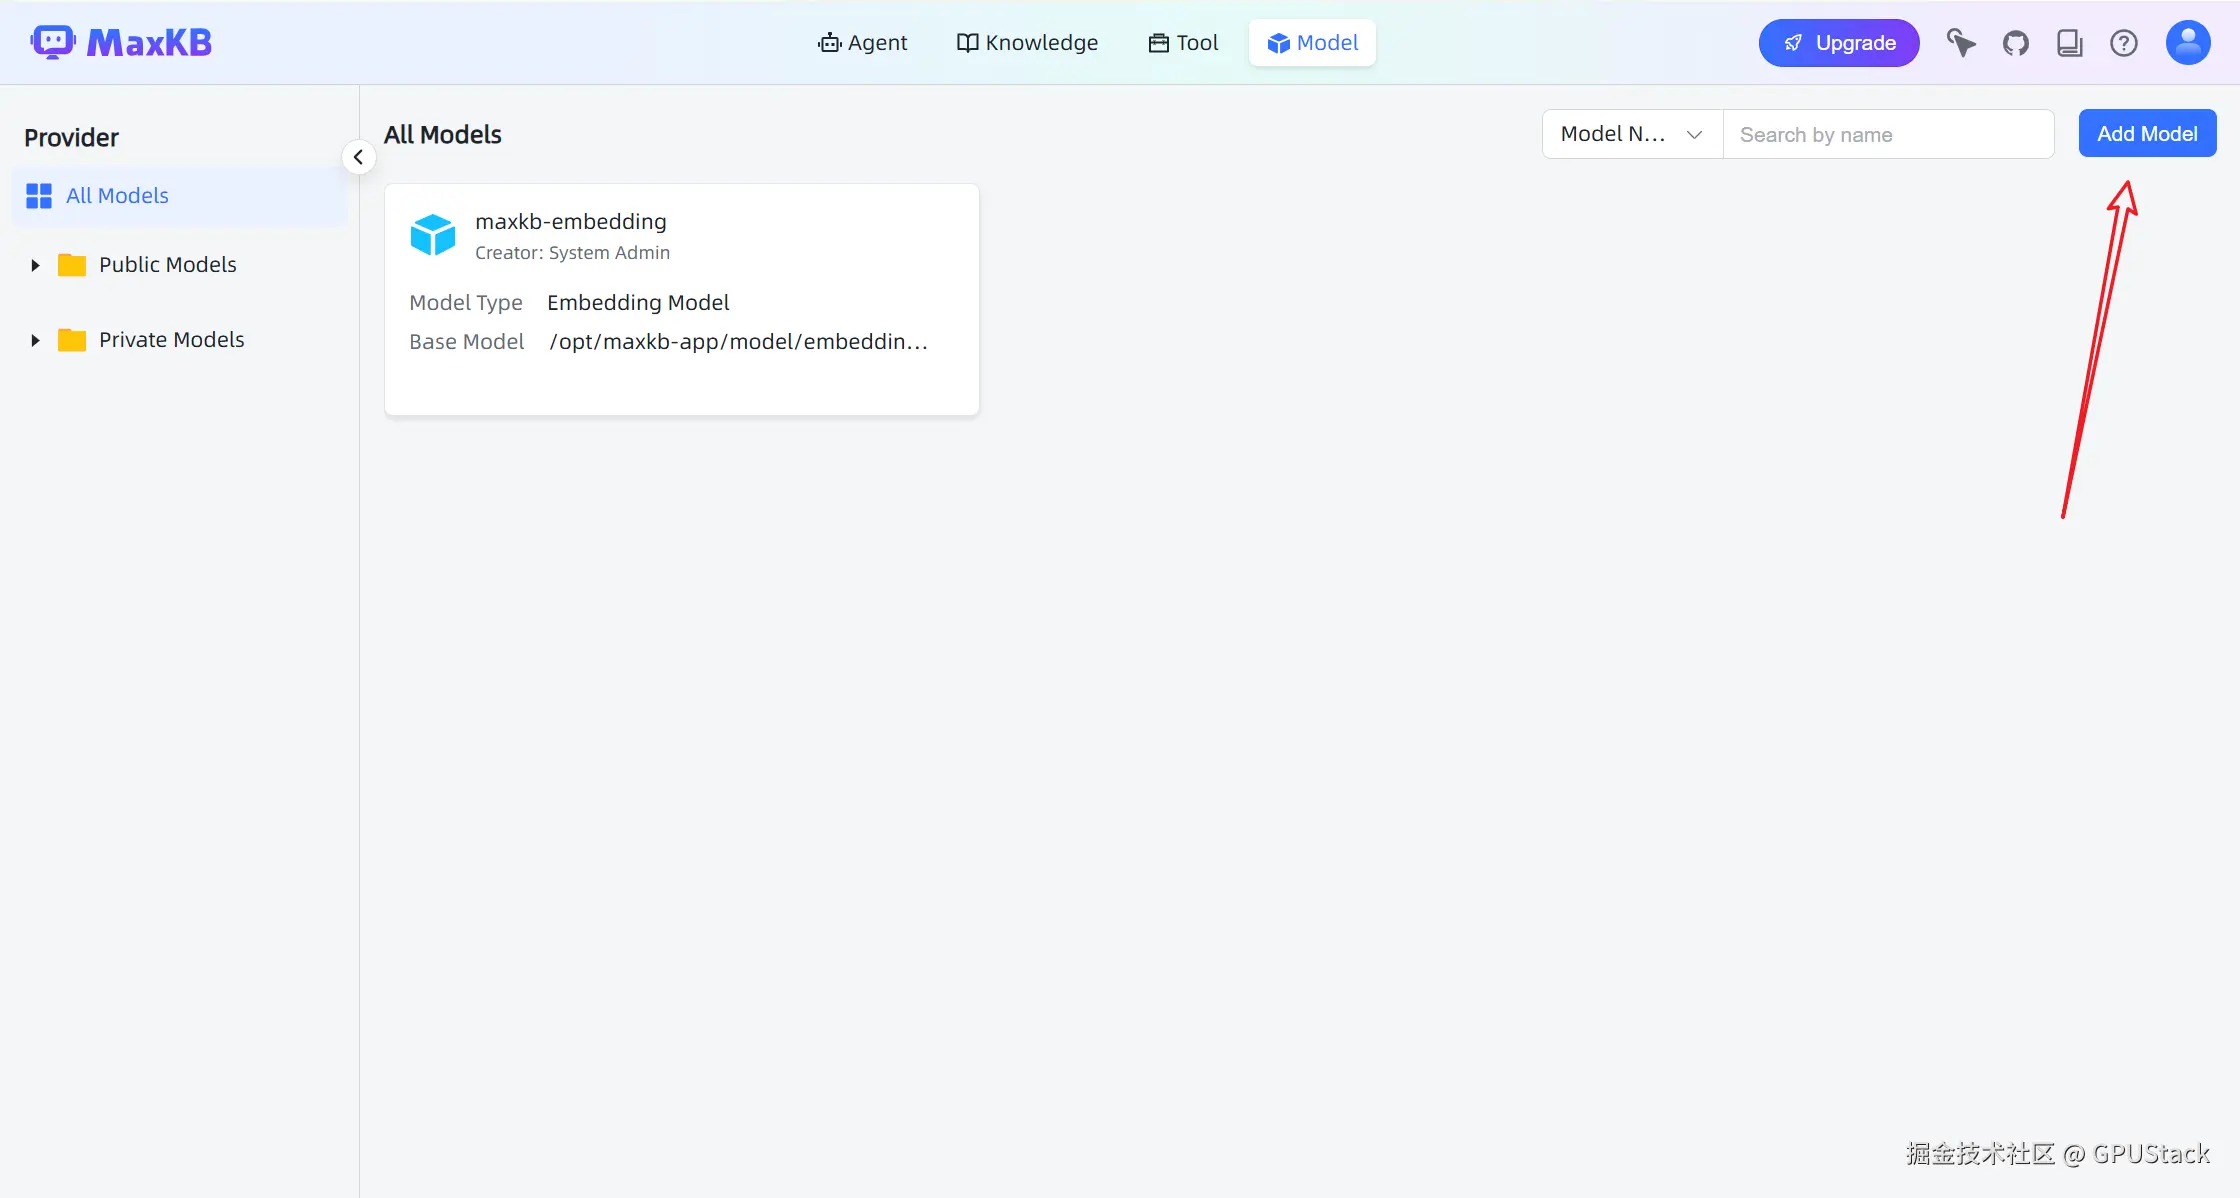
Task: Open the documentation book icon
Action: [2069, 43]
